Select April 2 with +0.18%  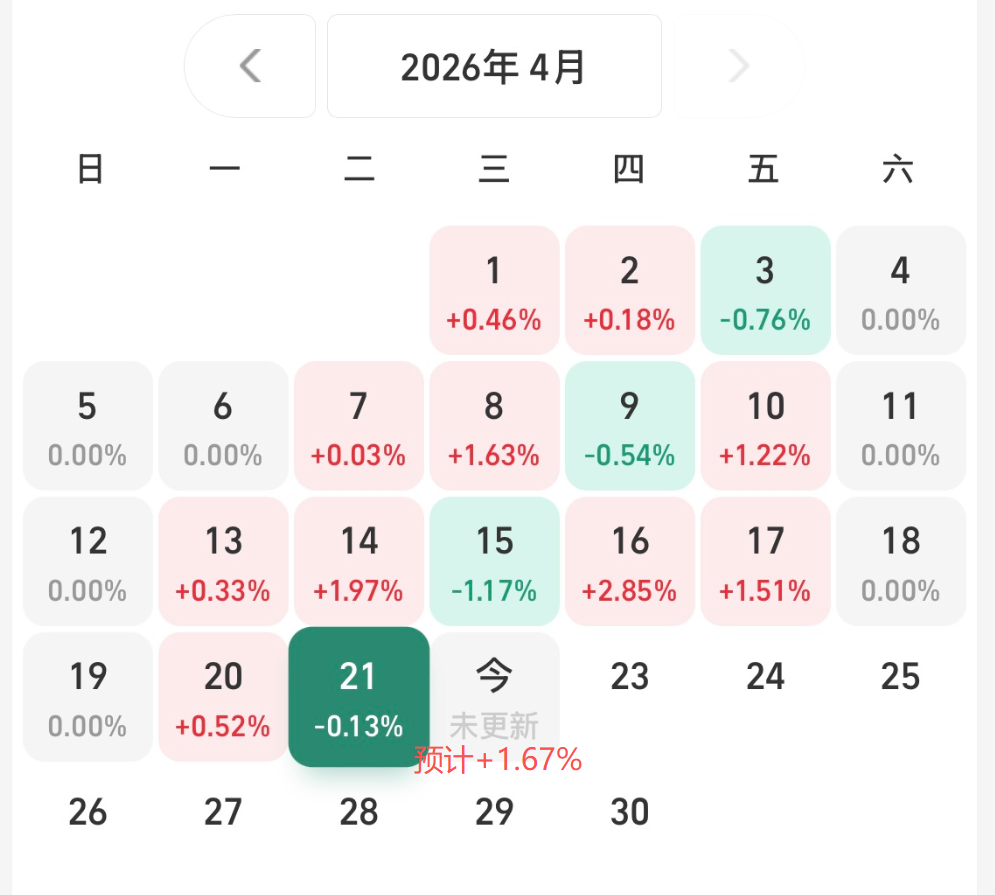tap(630, 290)
